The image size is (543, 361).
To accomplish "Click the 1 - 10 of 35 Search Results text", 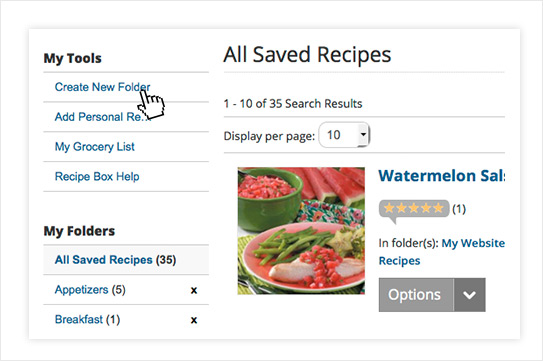I will click(x=293, y=104).
